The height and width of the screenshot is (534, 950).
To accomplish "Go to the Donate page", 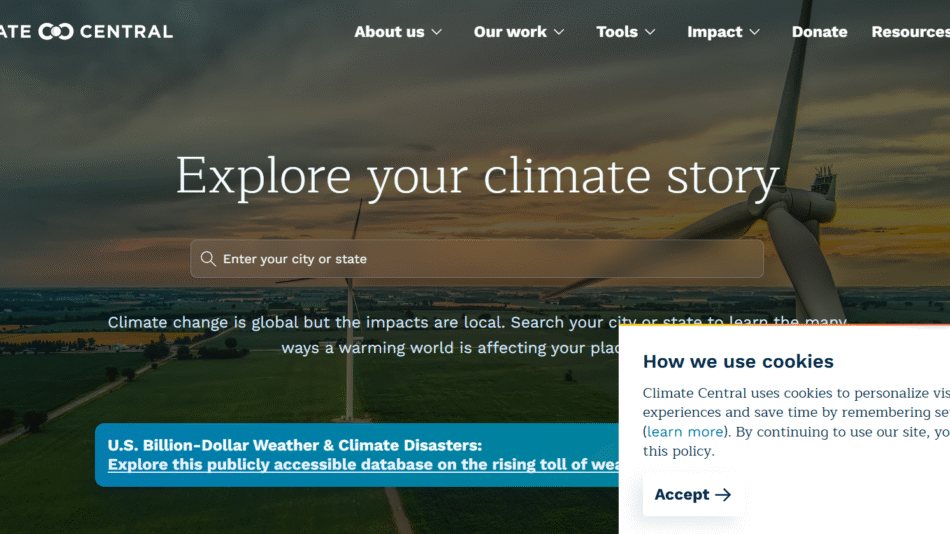I will point(819,32).
